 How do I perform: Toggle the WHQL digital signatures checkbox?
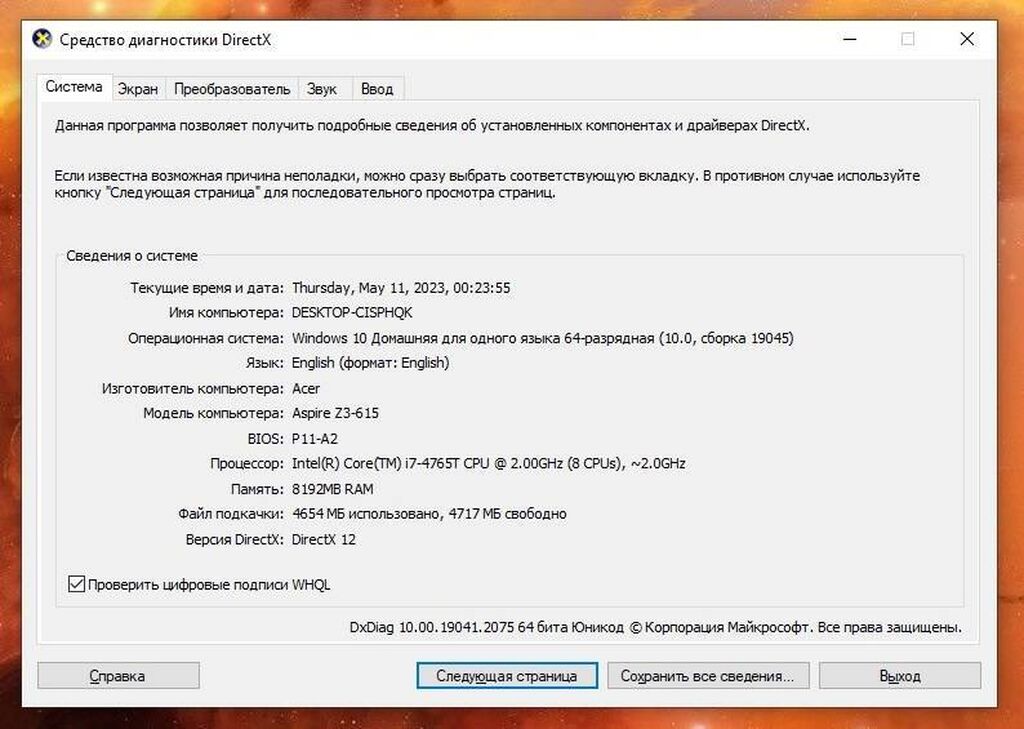click(x=77, y=584)
